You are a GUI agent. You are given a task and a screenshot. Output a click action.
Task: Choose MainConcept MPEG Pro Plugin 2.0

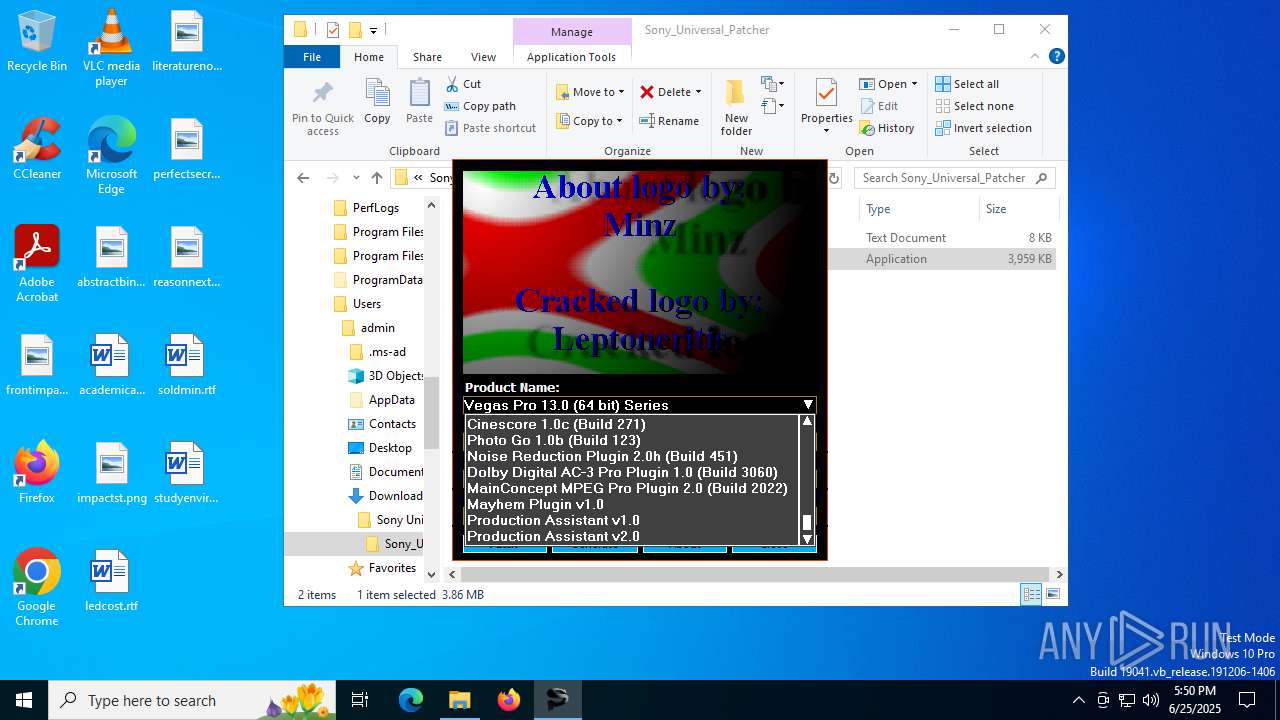[633, 488]
